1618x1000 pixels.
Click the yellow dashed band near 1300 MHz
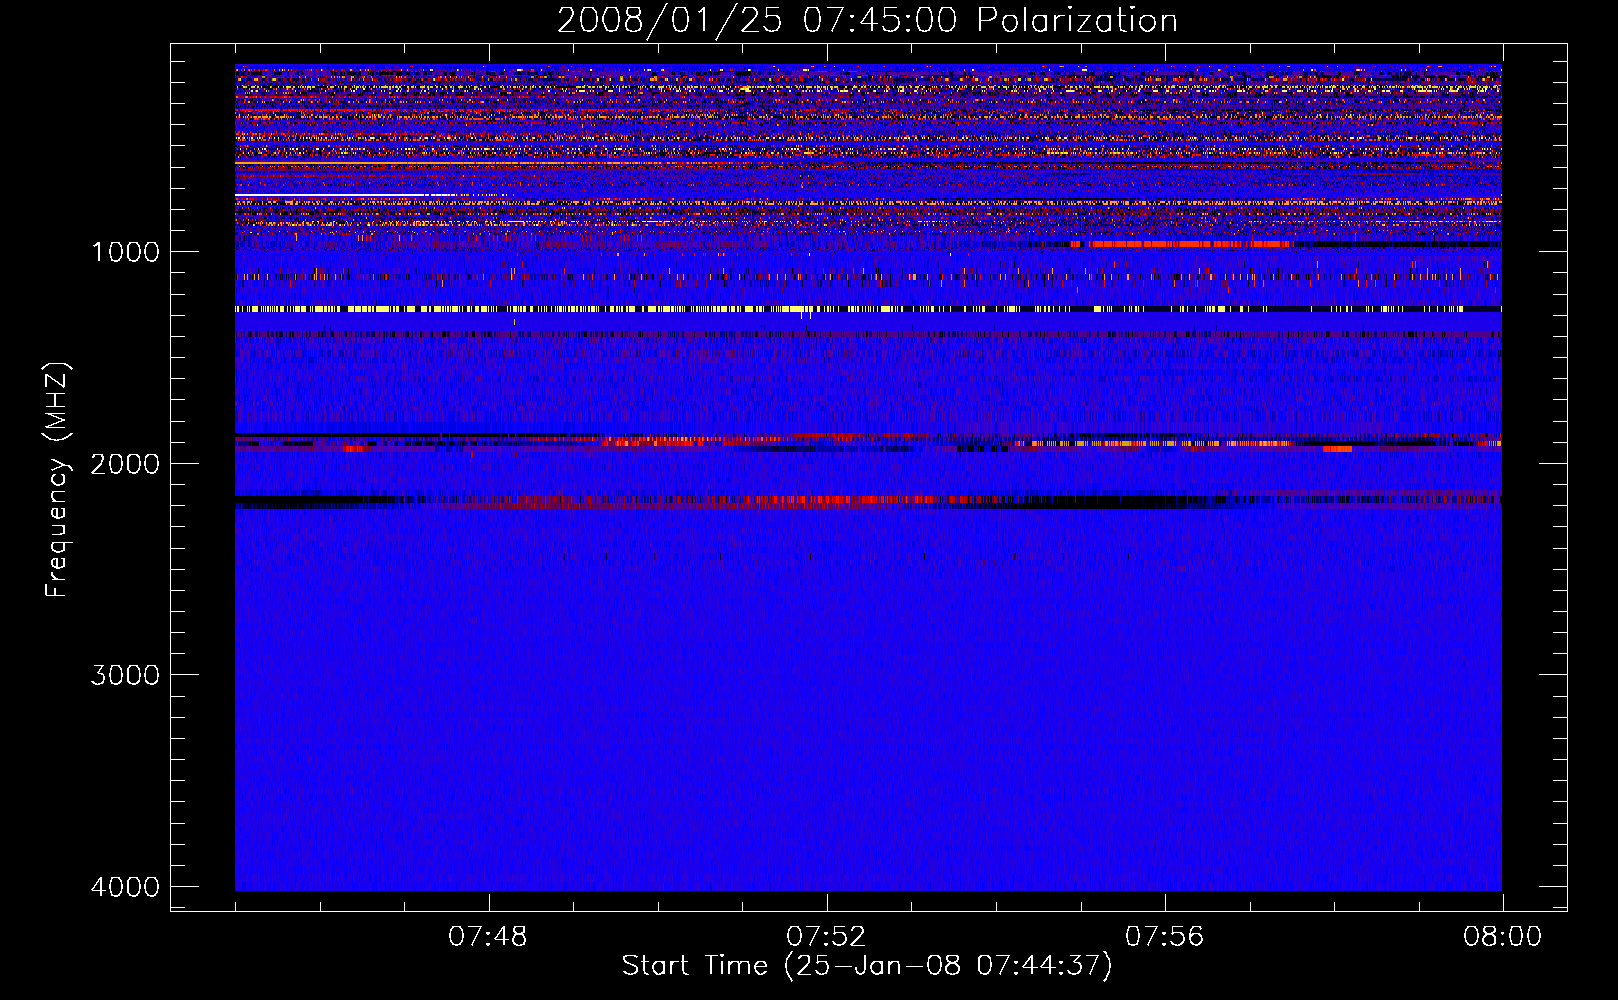(868, 309)
